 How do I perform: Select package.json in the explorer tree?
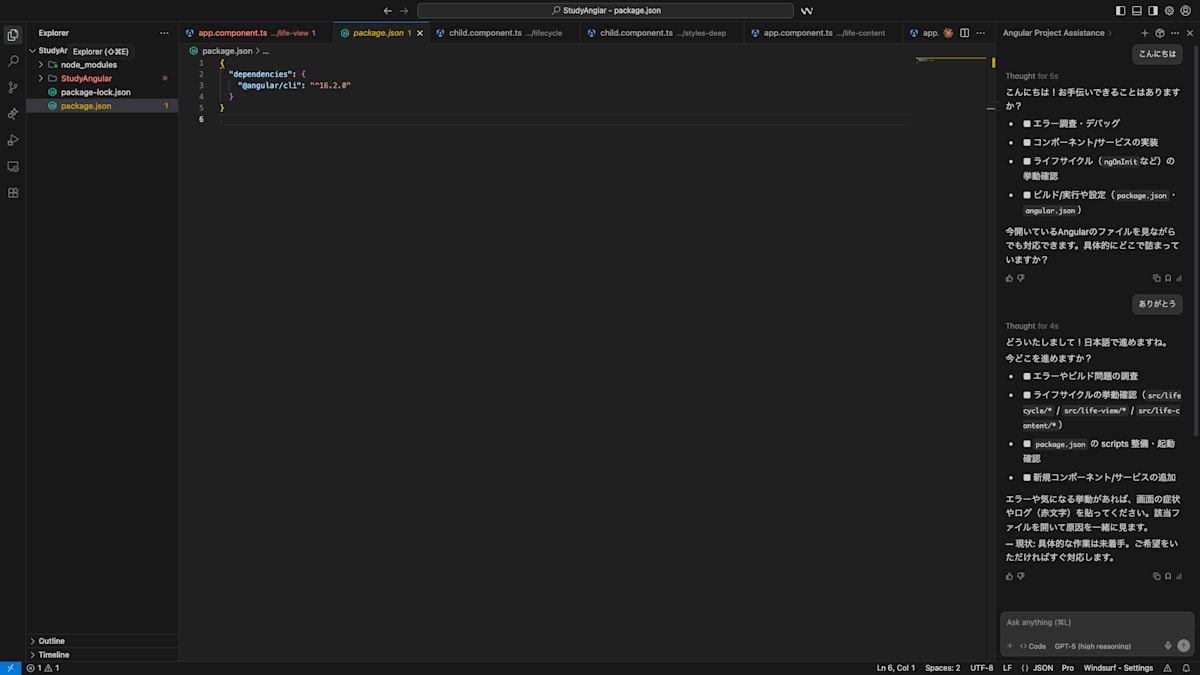pyautogui.click(x=102, y=106)
